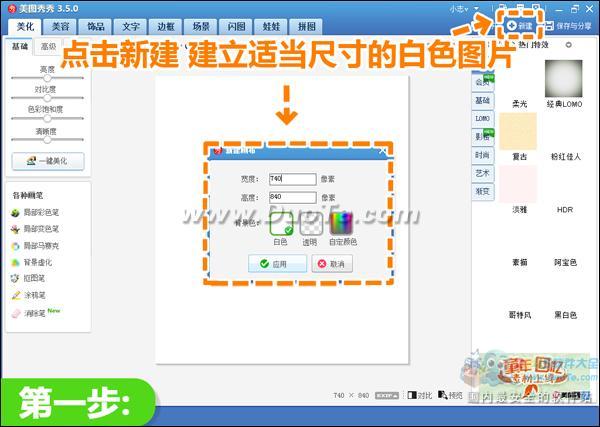This screenshot has width=600, height=427.
Task: Select the 涂鸦笔 doodle pen icon
Action: pos(15,295)
